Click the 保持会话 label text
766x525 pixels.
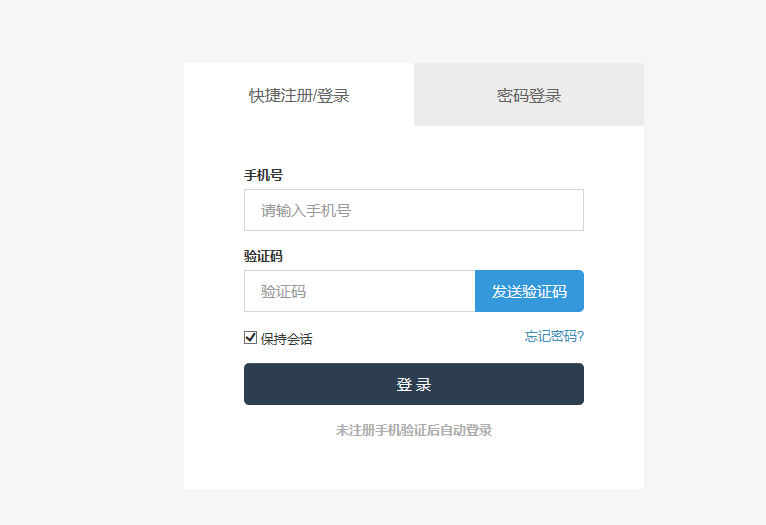287,339
